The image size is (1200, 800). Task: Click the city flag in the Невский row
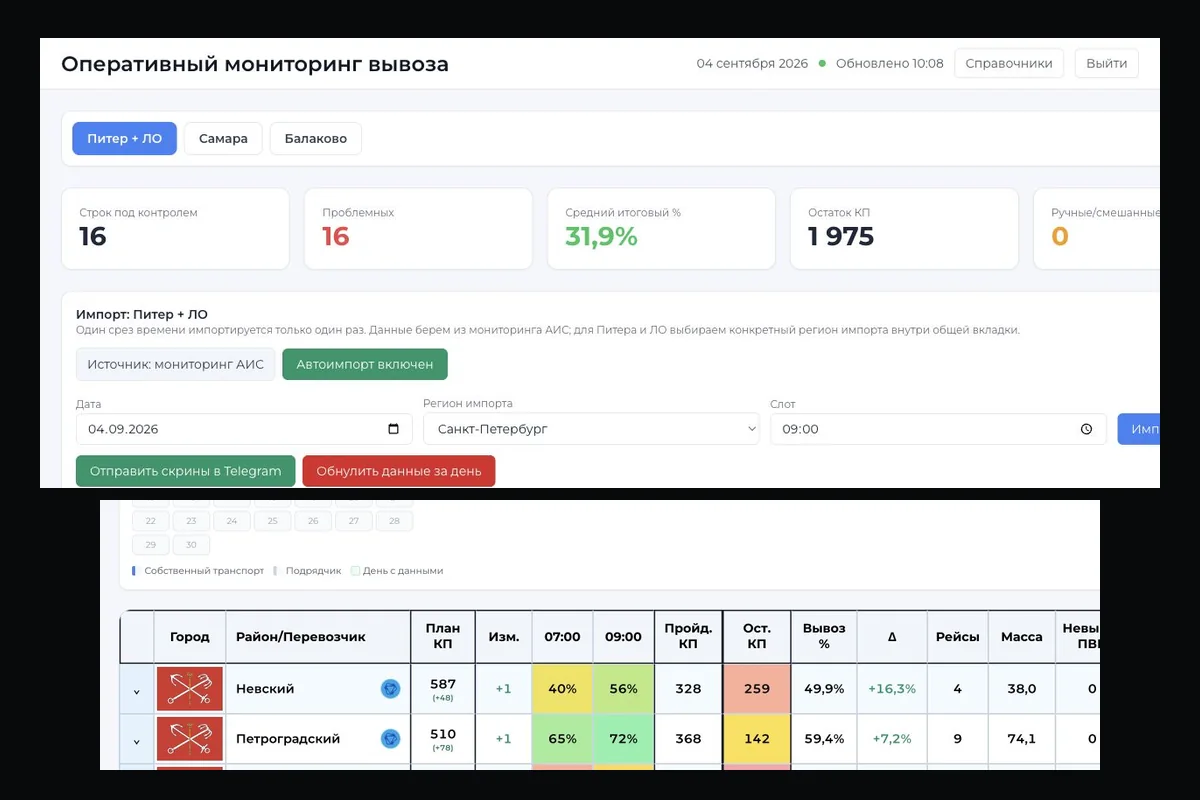point(190,688)
